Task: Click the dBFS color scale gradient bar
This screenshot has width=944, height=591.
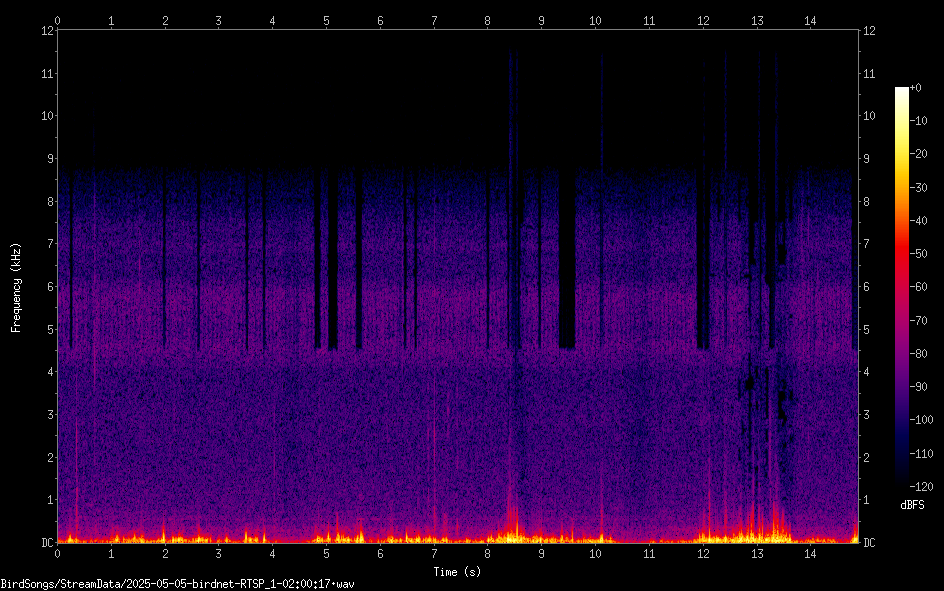Action: (901, 286)
